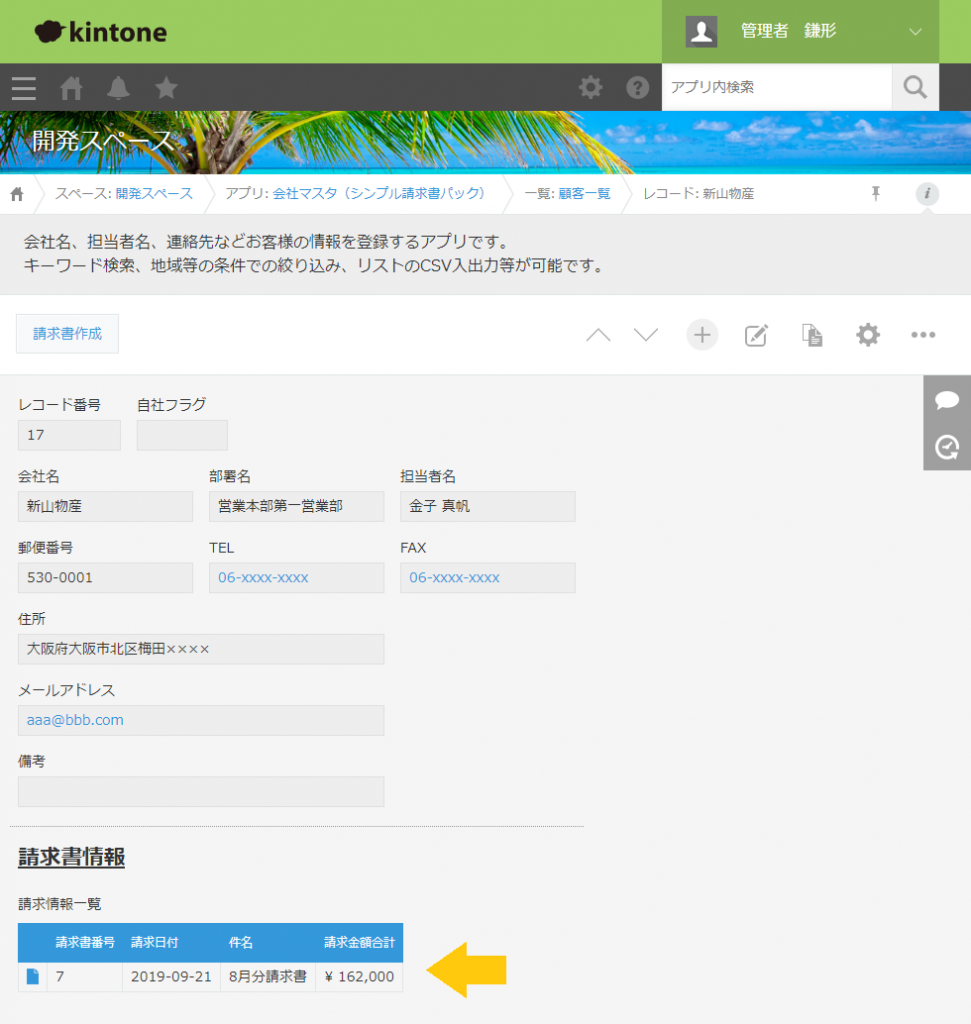
Task: Go to the next record arrow
Action: point(646,335)
